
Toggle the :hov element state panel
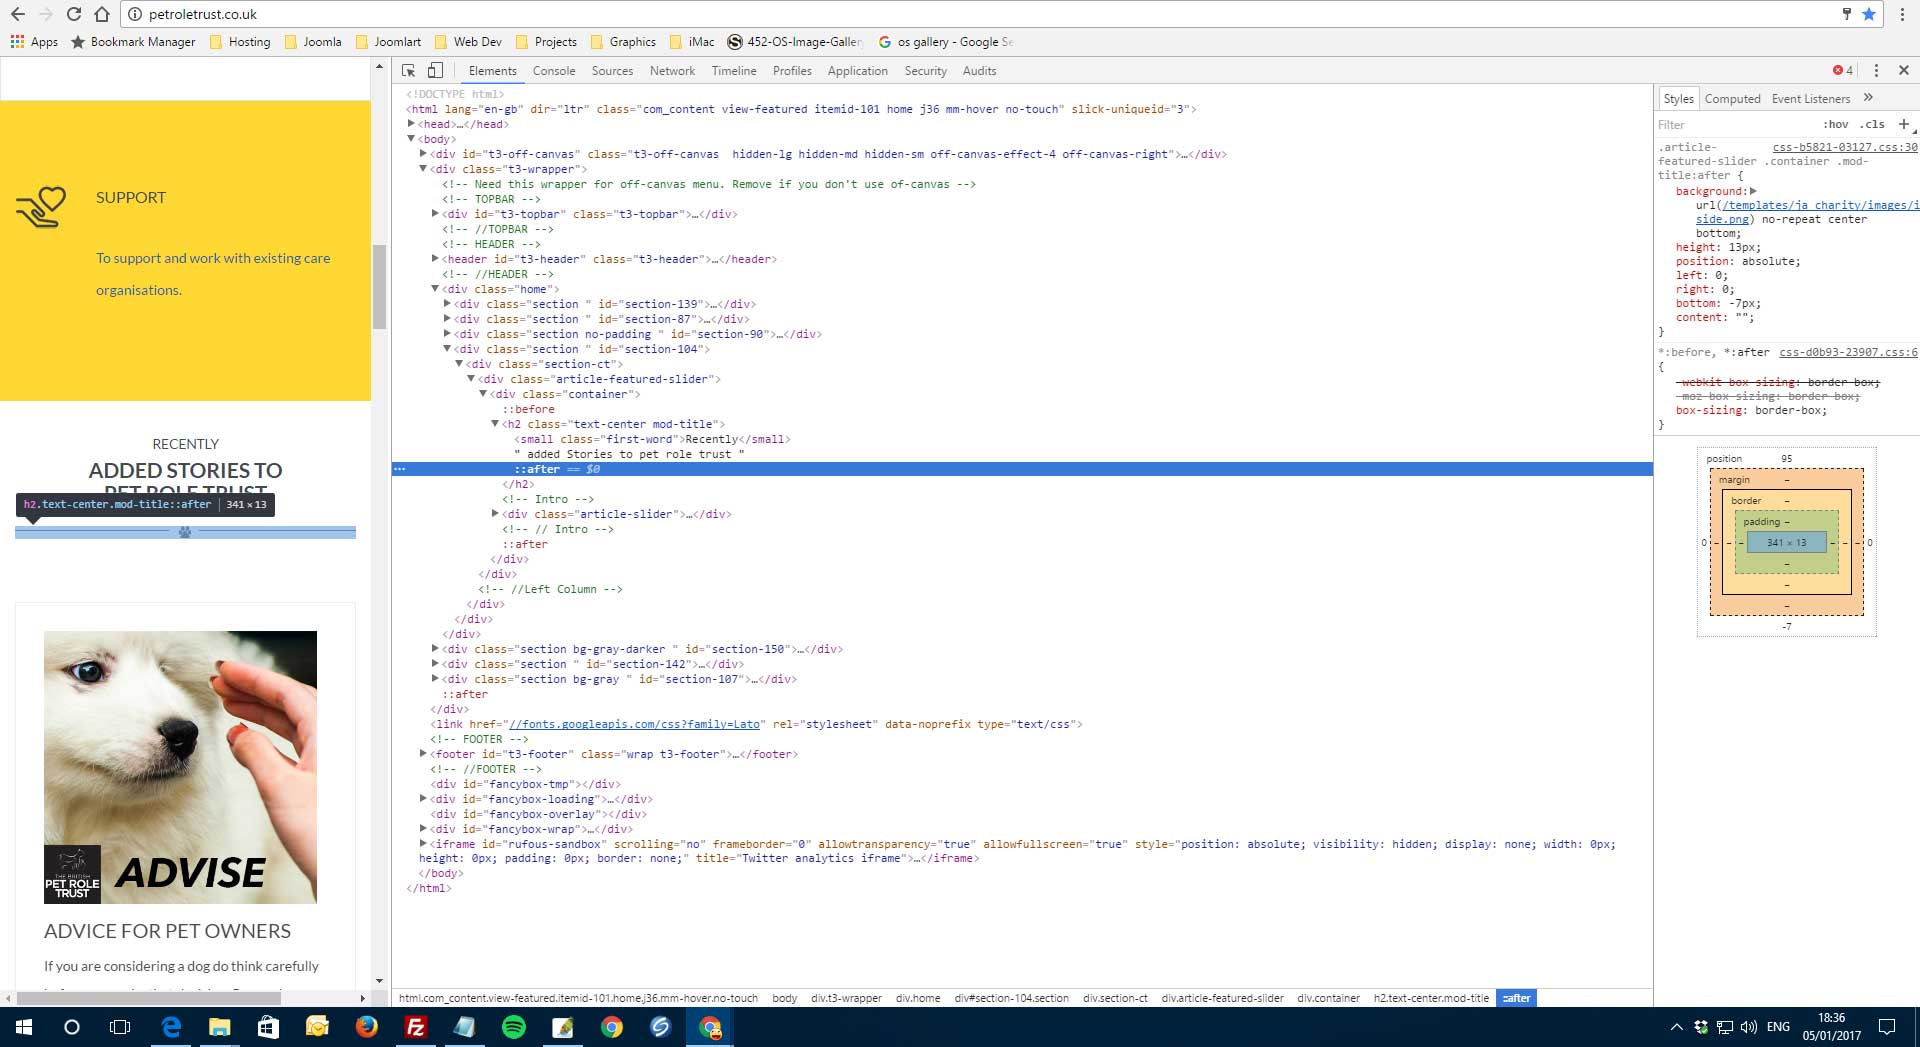[1836, 125]
